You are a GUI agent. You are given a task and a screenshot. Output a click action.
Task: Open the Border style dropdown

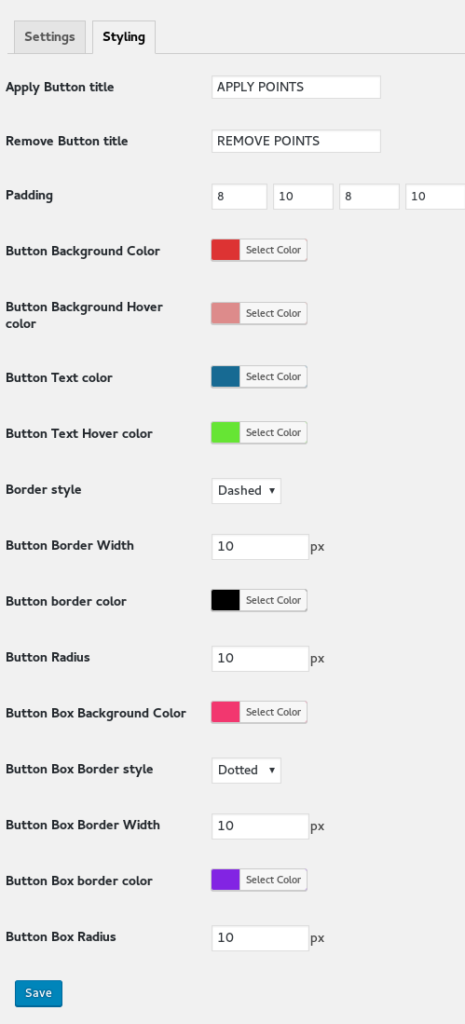click(246, 490)
